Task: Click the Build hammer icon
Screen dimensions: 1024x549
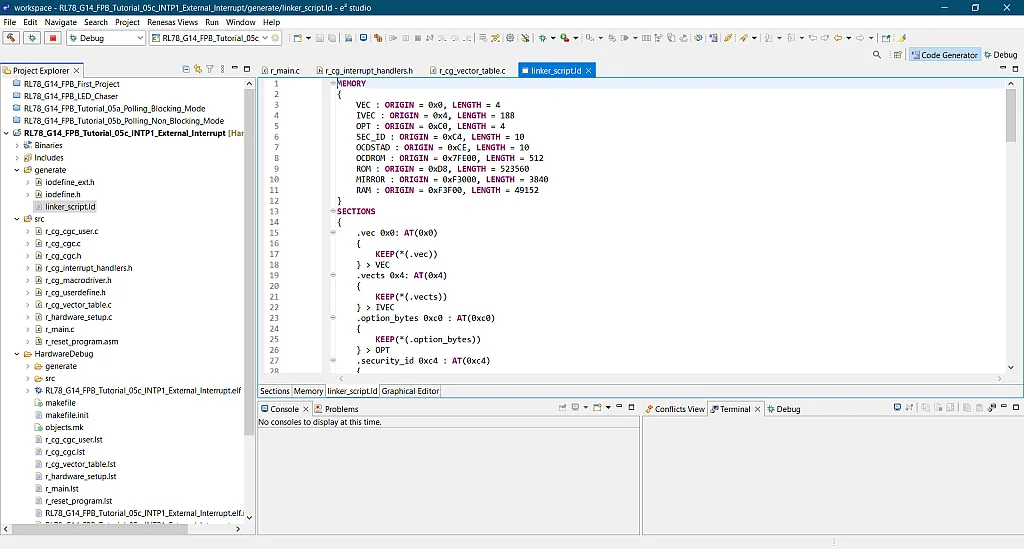Action: (11, 38)
